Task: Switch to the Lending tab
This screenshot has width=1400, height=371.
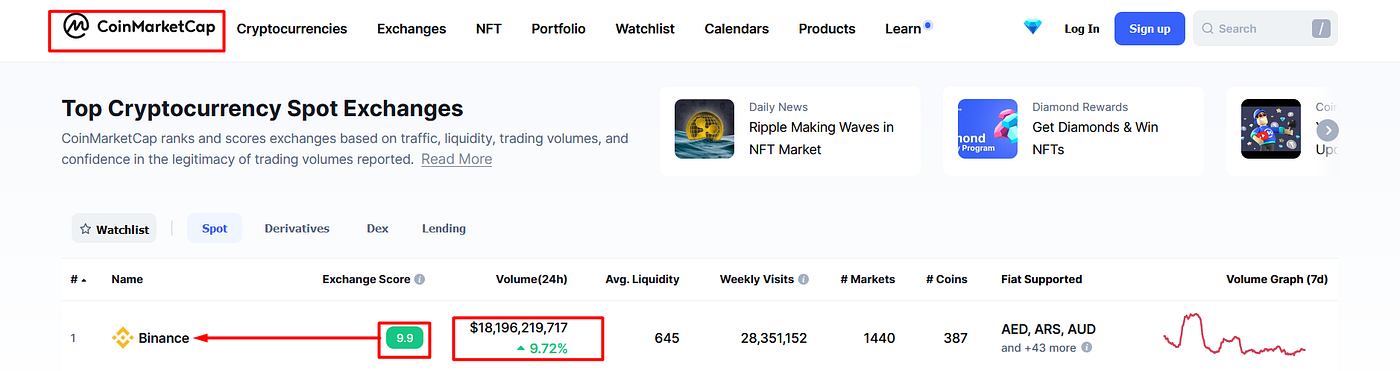Action: click(444, 228)
